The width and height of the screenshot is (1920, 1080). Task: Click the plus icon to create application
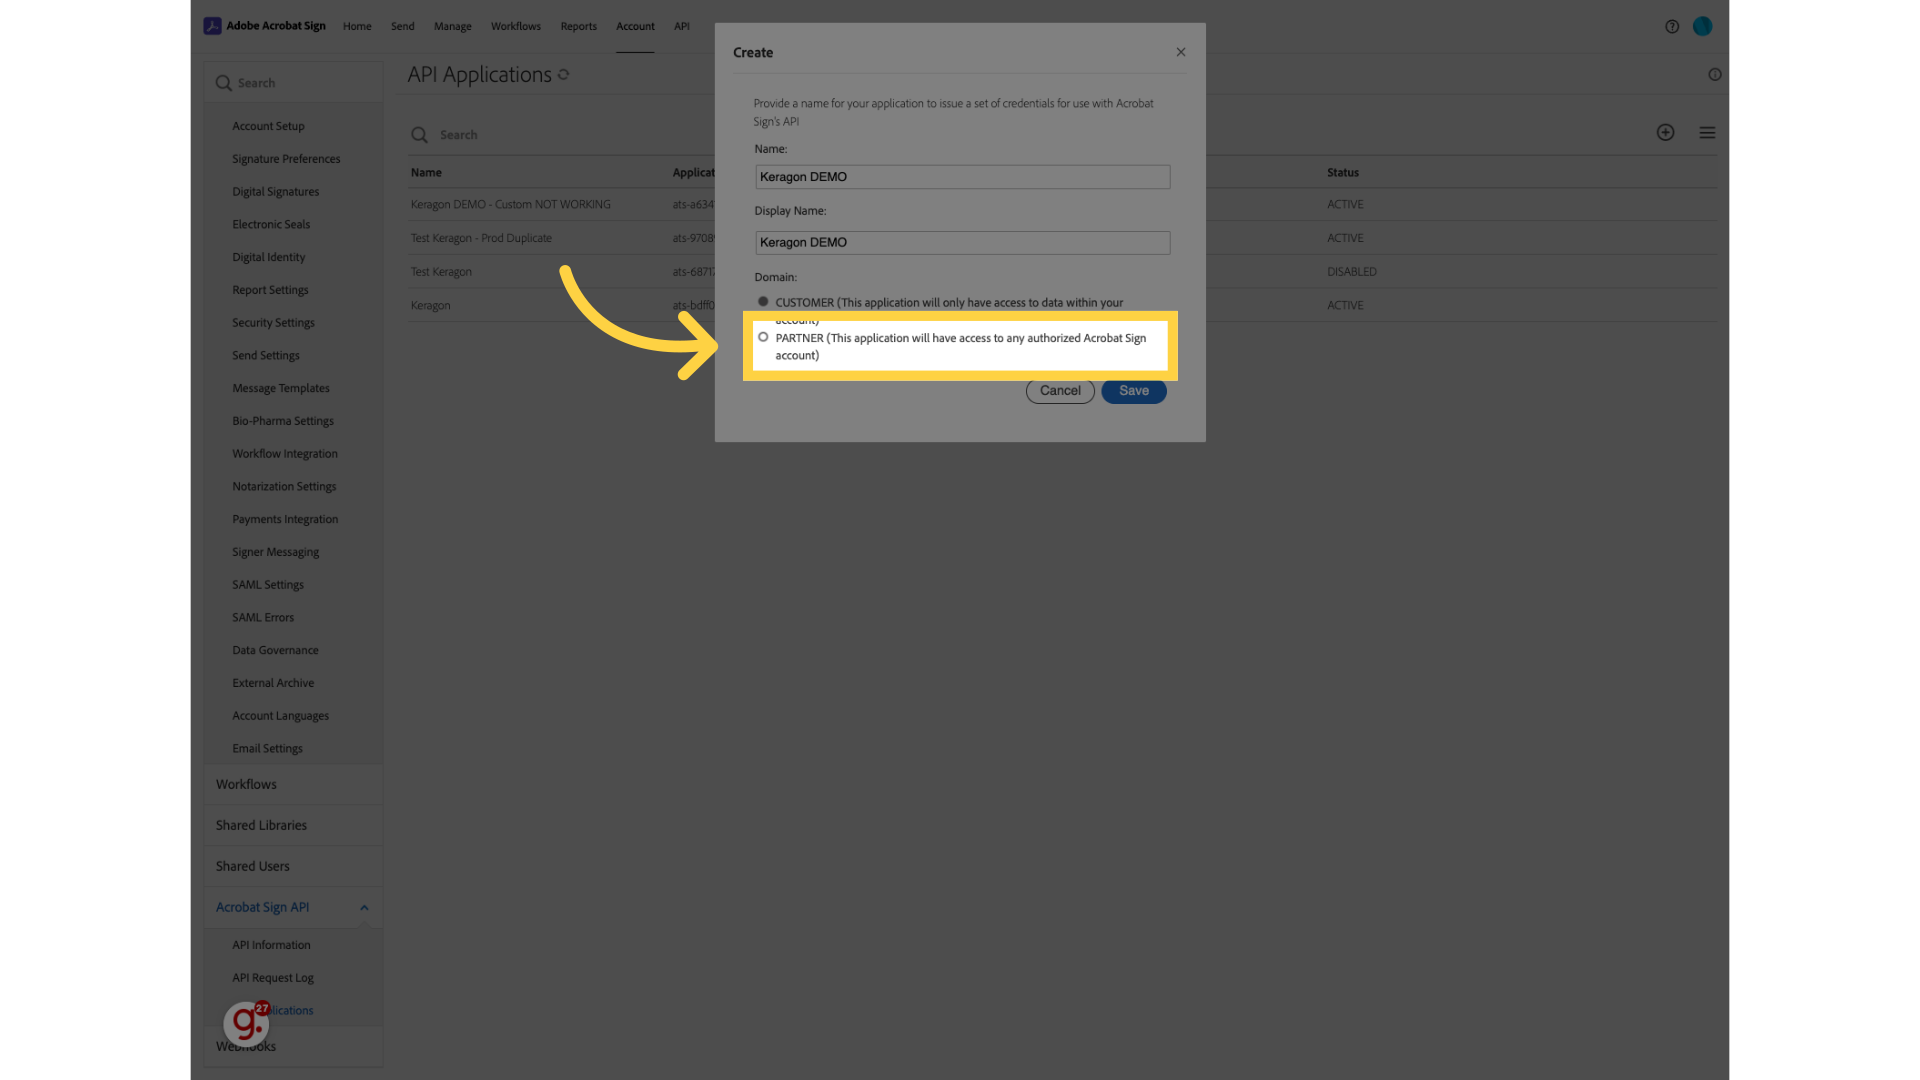[x=1665, y=133]
